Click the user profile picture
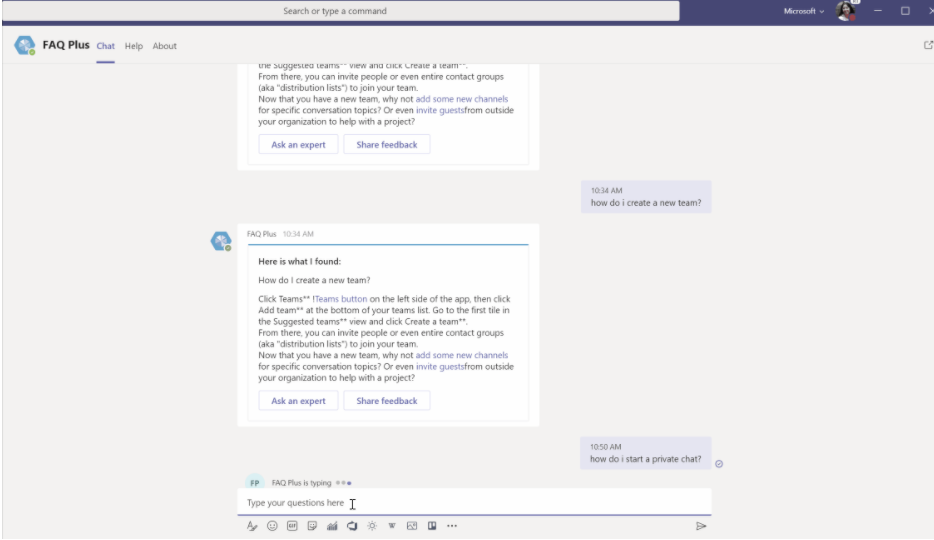This screenshot has height=540, width=934. 845,11
